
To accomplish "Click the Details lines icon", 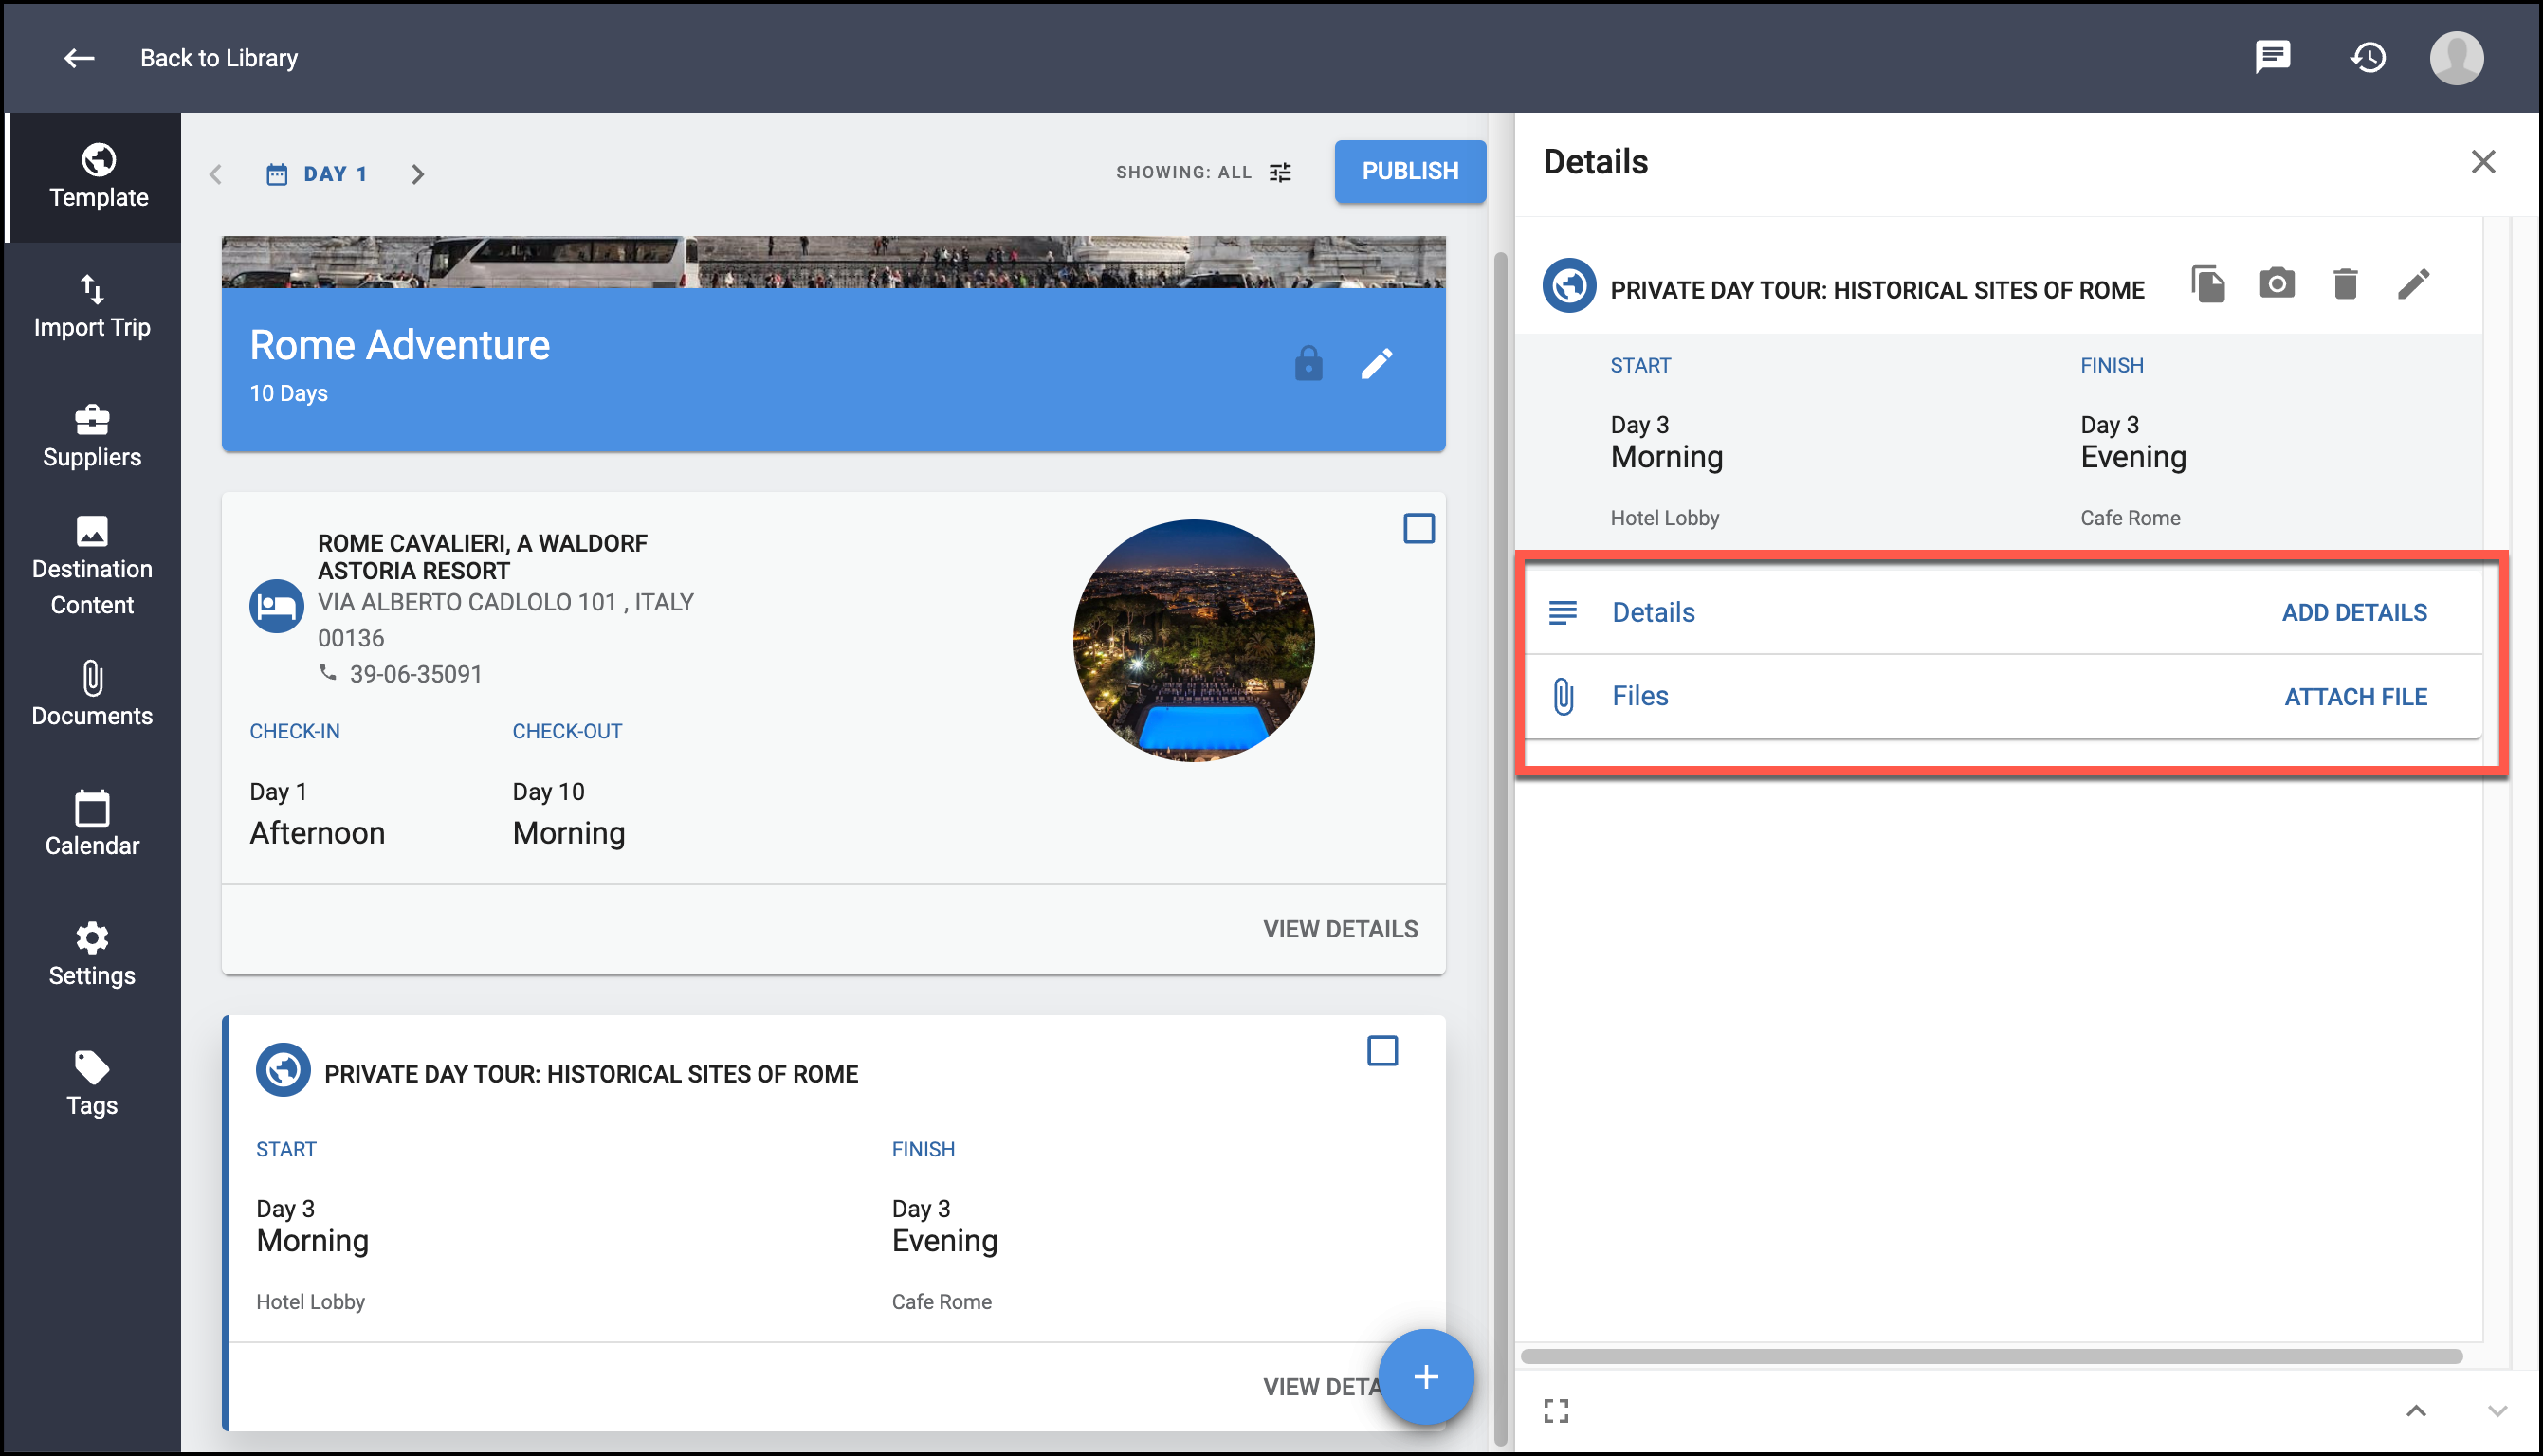I will coord(1562,612).
